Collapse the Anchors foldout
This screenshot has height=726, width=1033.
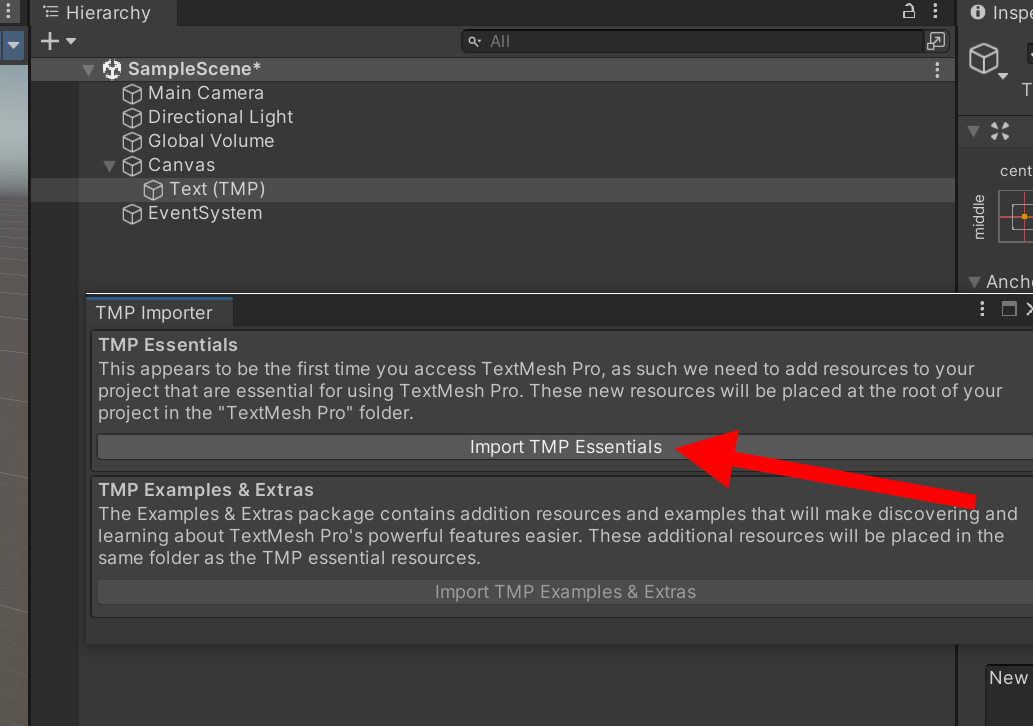coord(974,282)
